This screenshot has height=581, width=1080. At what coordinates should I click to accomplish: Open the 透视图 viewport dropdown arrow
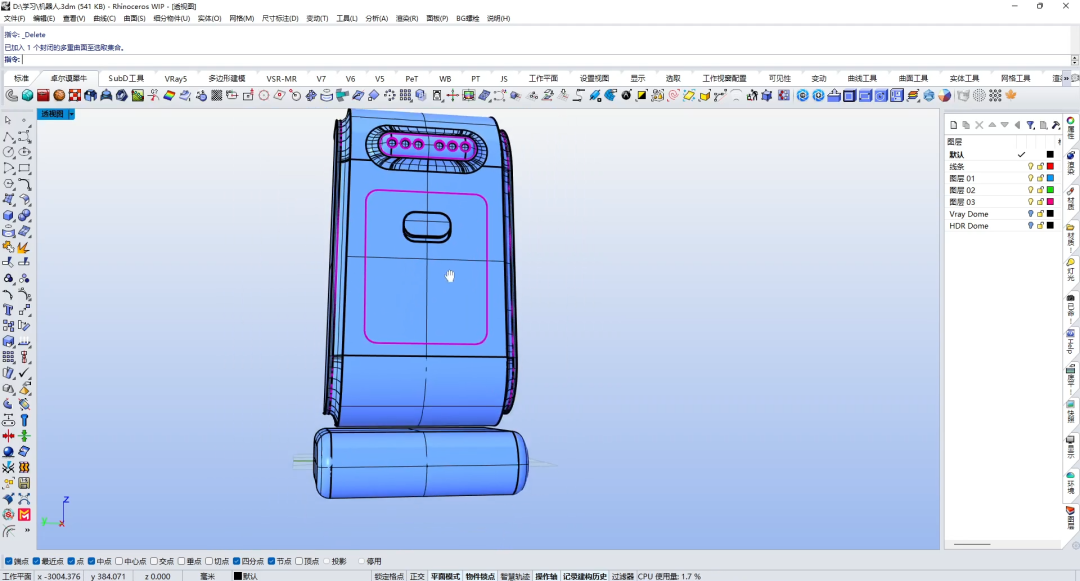(x=71, y=114)
